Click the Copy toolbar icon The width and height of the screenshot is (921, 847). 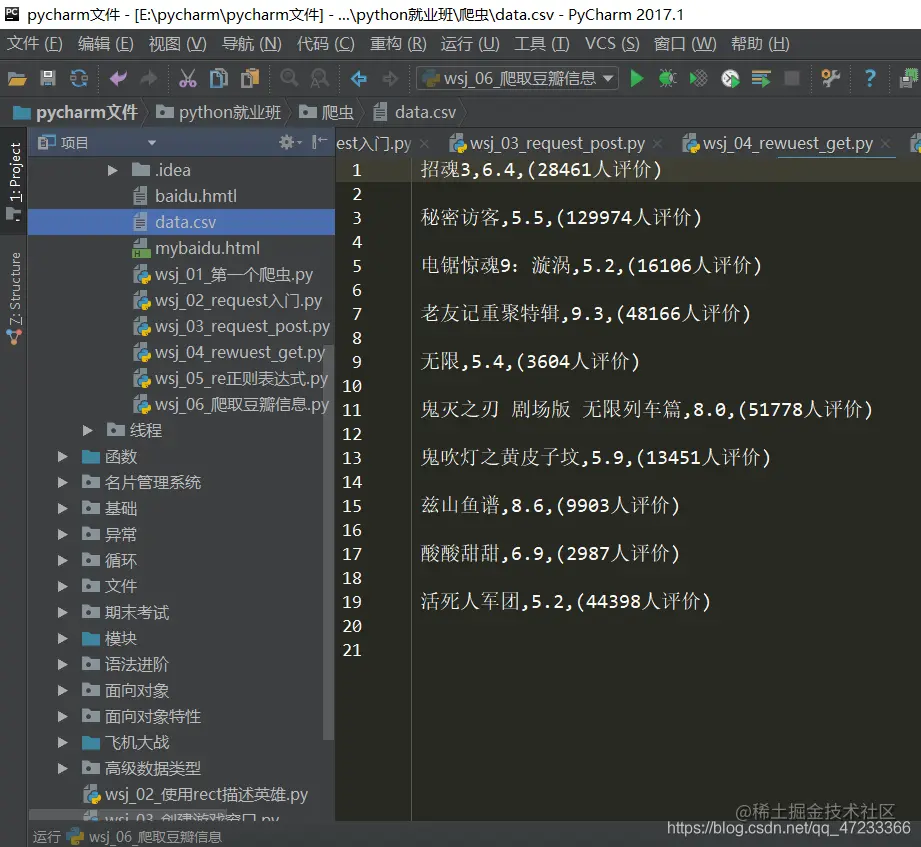(219, 78)
